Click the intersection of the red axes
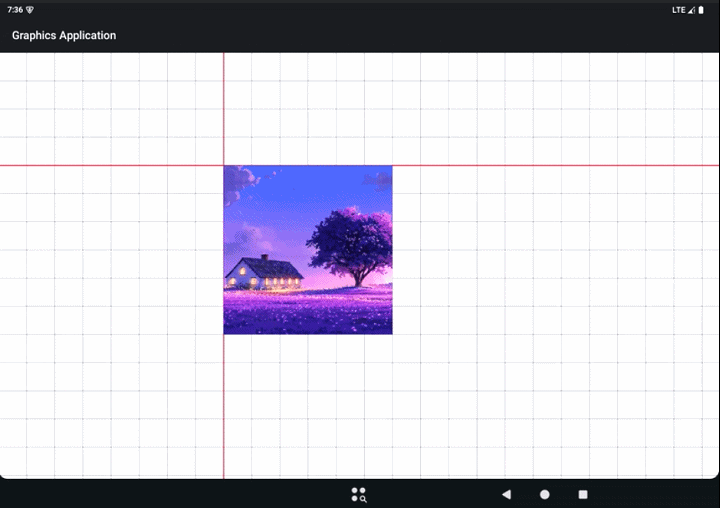The width and height of the screenshot is (720, 508). (224, 165)
